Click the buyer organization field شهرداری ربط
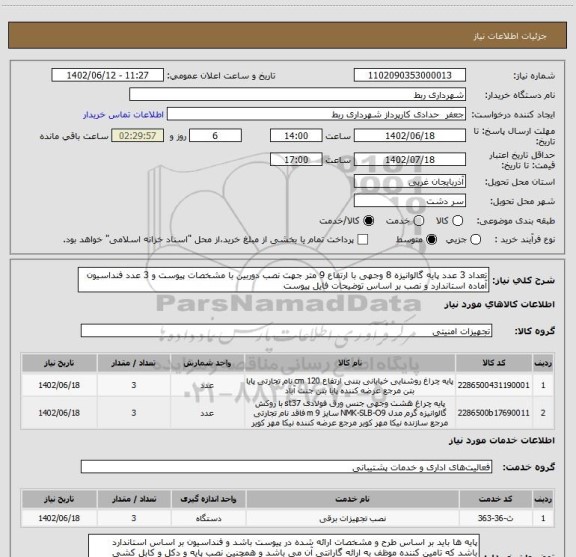Viewport: 576px width, 557px height. click(298, 95)
